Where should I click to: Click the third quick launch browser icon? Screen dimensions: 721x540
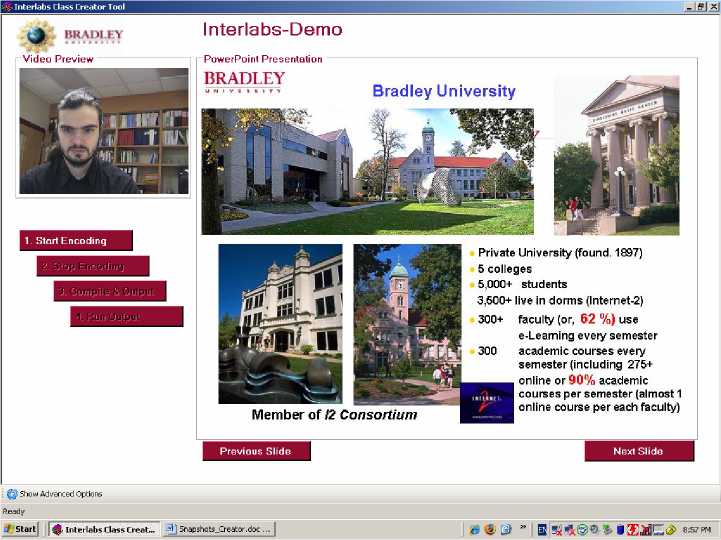pyautogui.click(x=506, y=529)
